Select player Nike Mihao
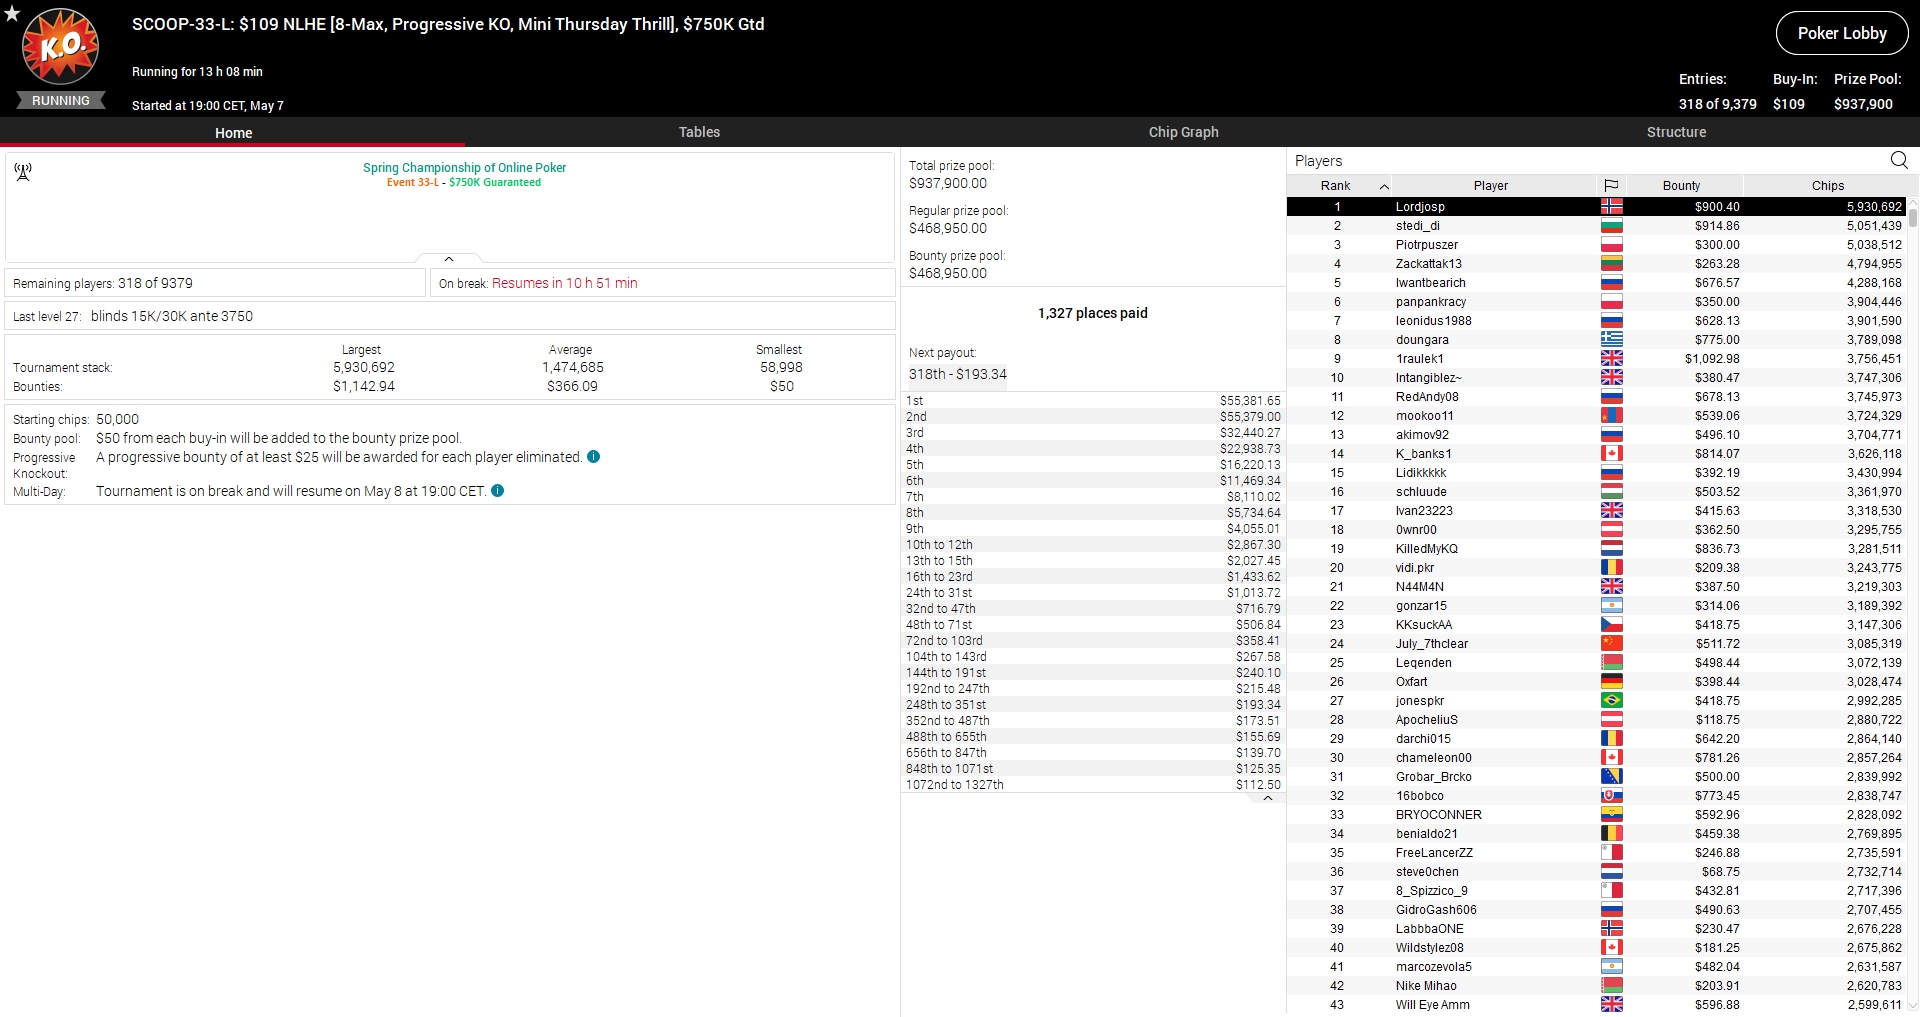This screenshot has height=1017, width=1920. point(1596,986)
